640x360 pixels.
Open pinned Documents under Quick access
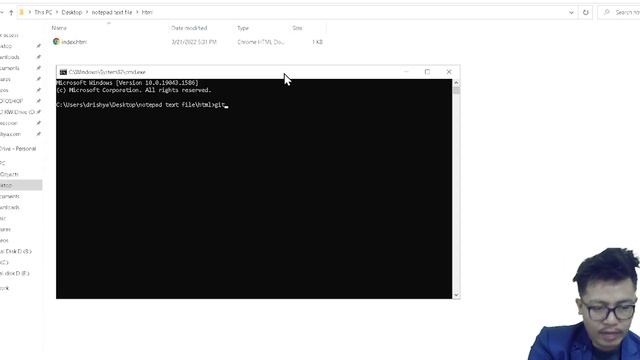pos(10,68)
